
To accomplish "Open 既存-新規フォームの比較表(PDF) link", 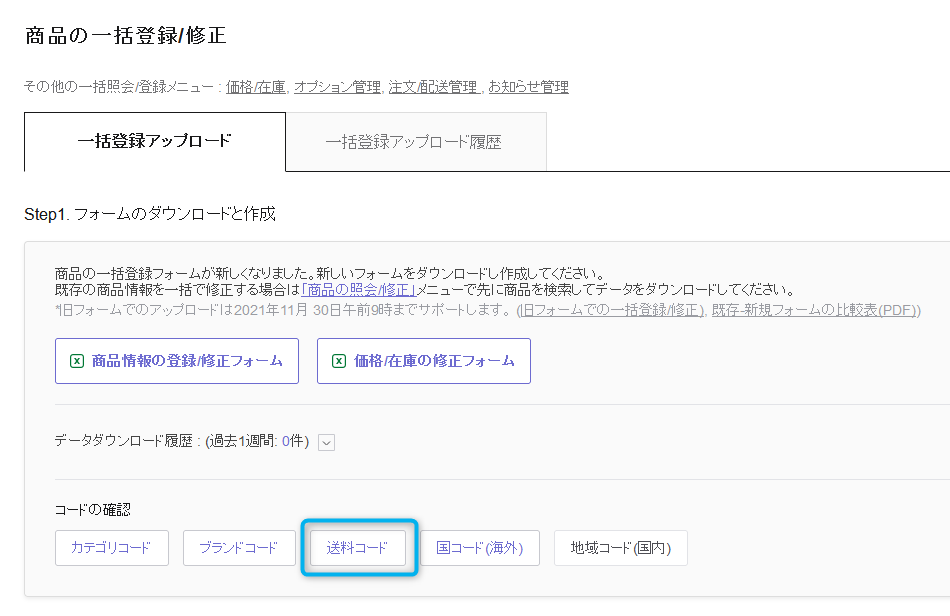I will tap(814, 310).
